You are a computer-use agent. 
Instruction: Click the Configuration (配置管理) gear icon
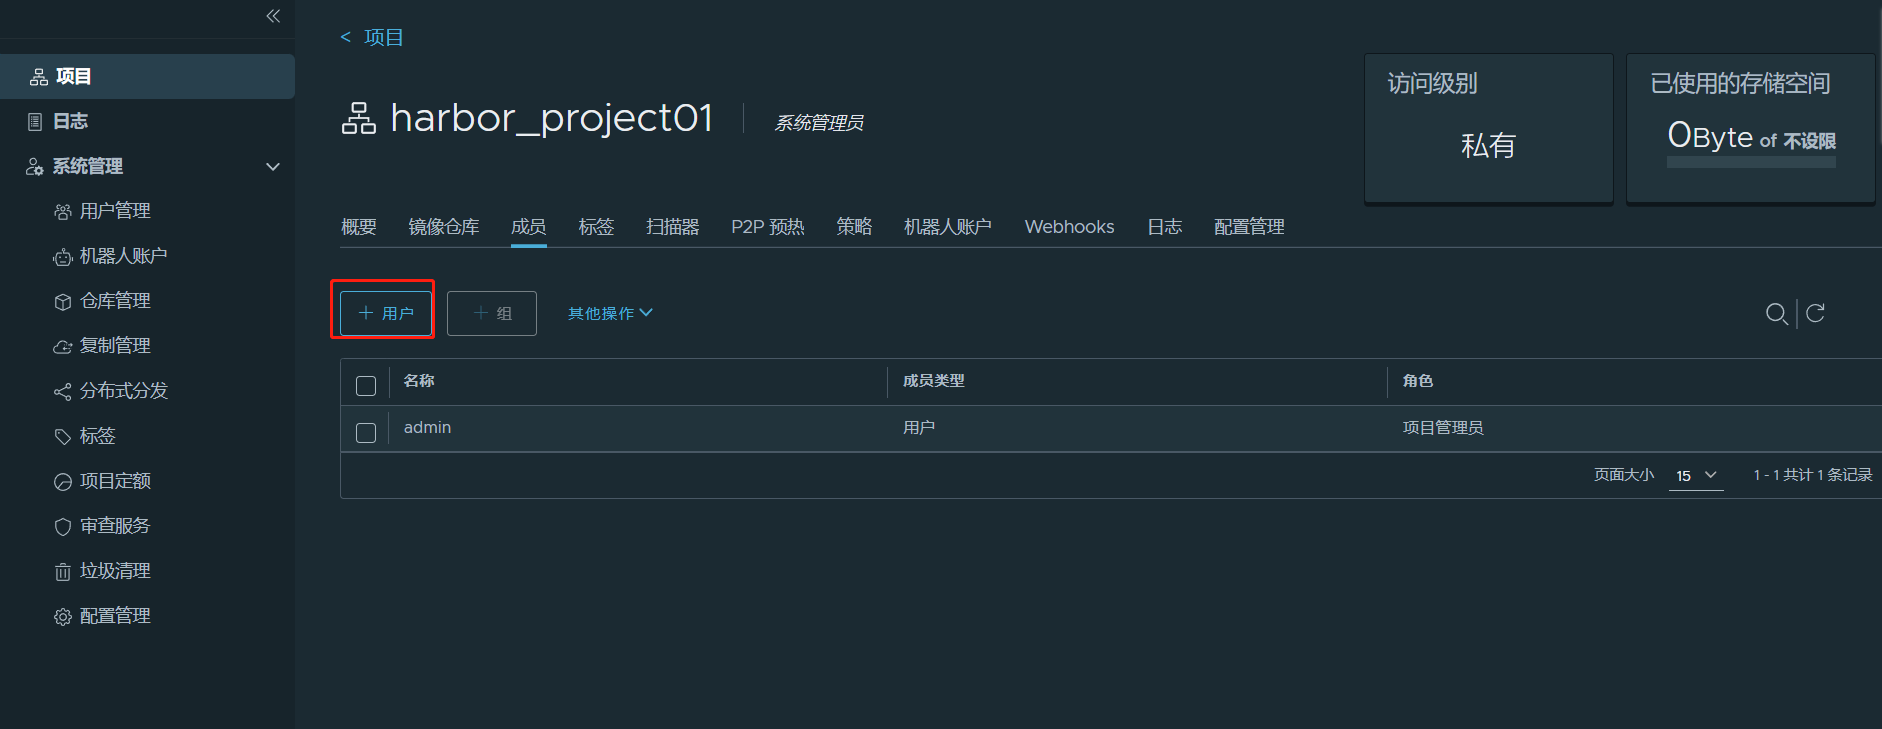(x=63, y=617)
